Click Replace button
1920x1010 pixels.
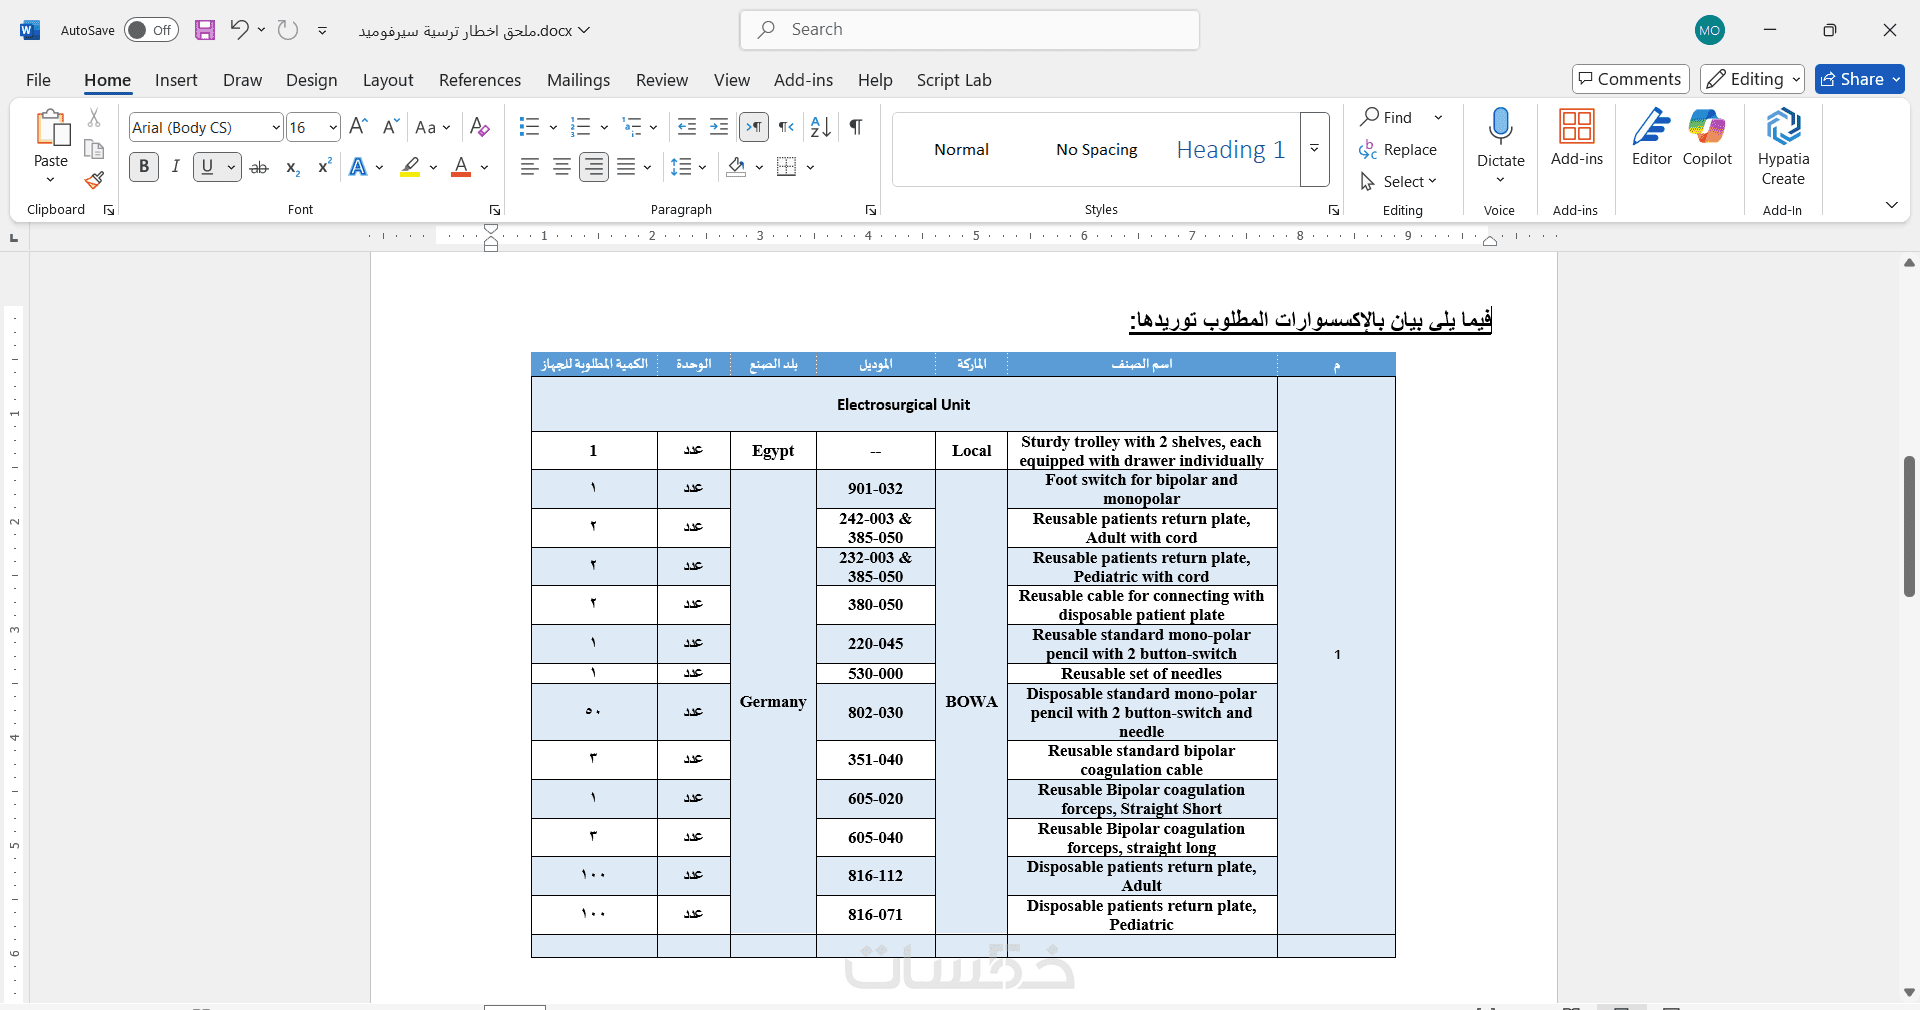coord(1398,149)
